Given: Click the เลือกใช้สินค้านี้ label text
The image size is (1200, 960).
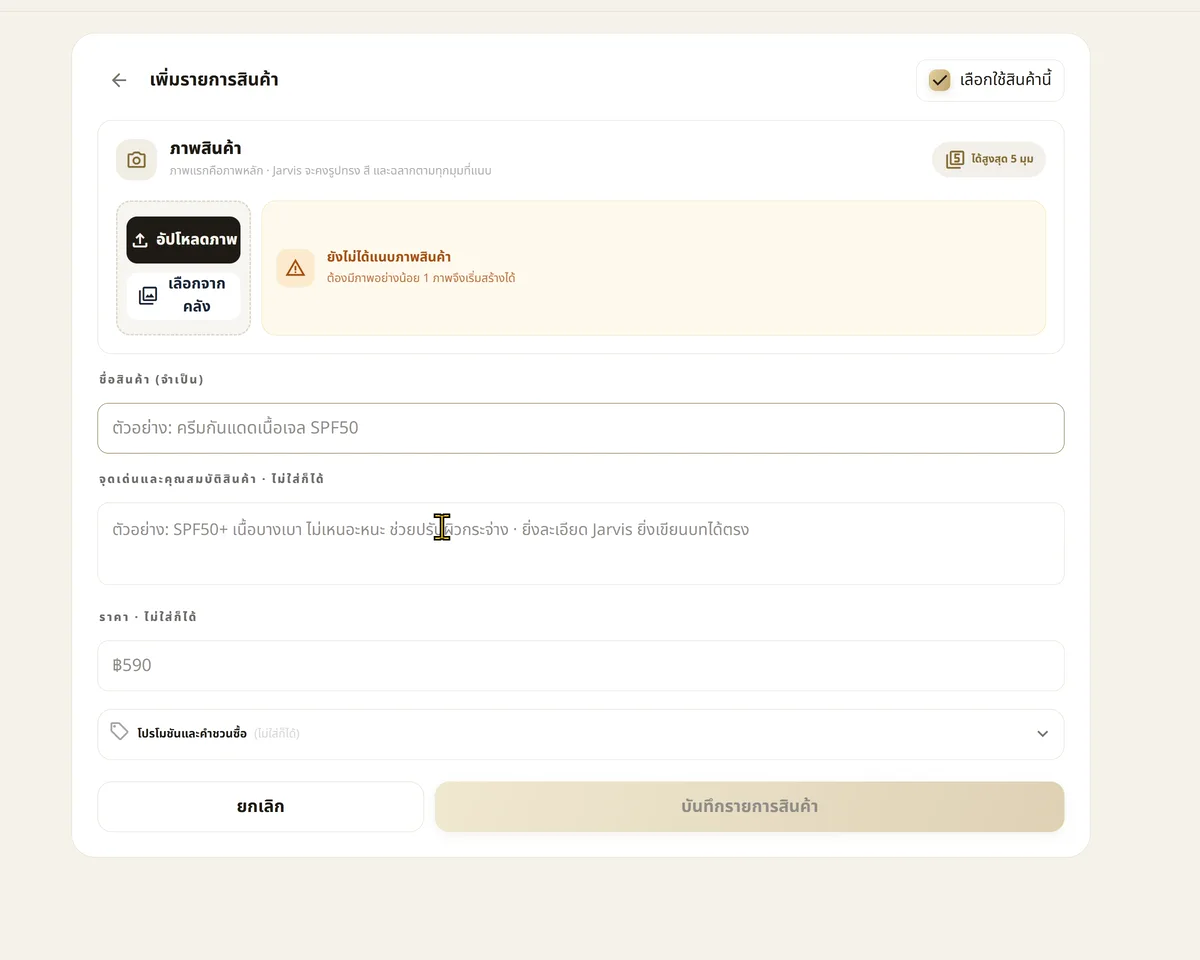Looking at the screenshot, I should point(1005,80).
